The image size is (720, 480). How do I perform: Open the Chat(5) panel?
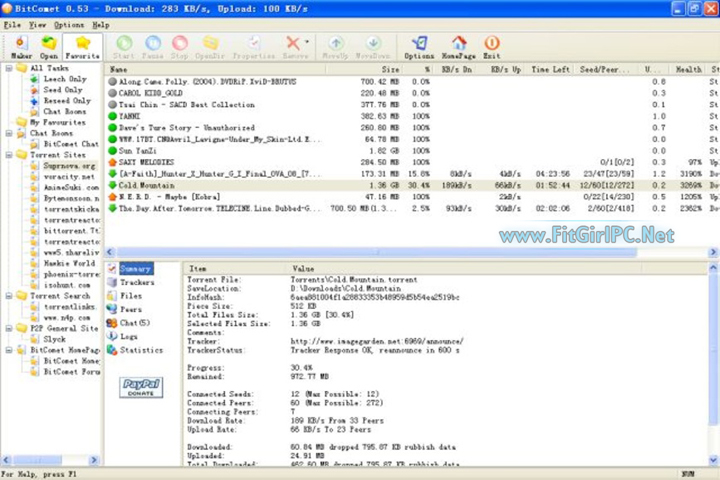click(x=134, y=323)
